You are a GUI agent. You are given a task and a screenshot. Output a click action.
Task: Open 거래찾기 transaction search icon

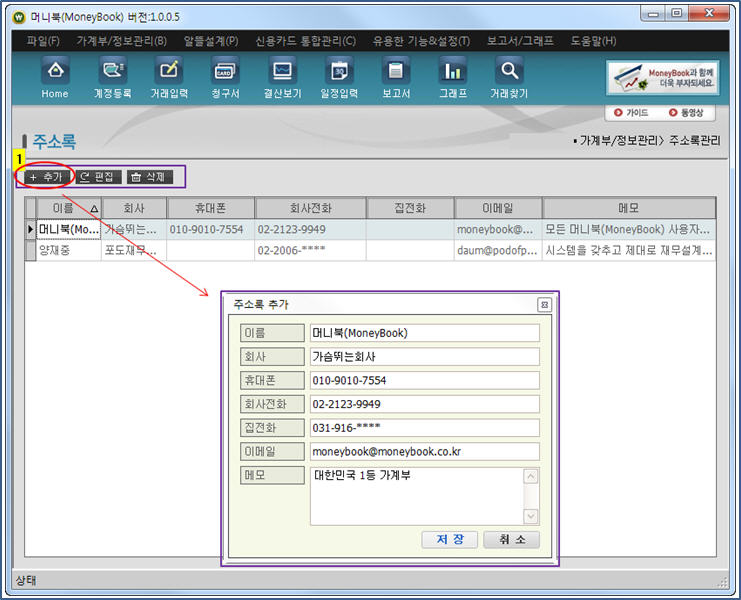(509, 77)
